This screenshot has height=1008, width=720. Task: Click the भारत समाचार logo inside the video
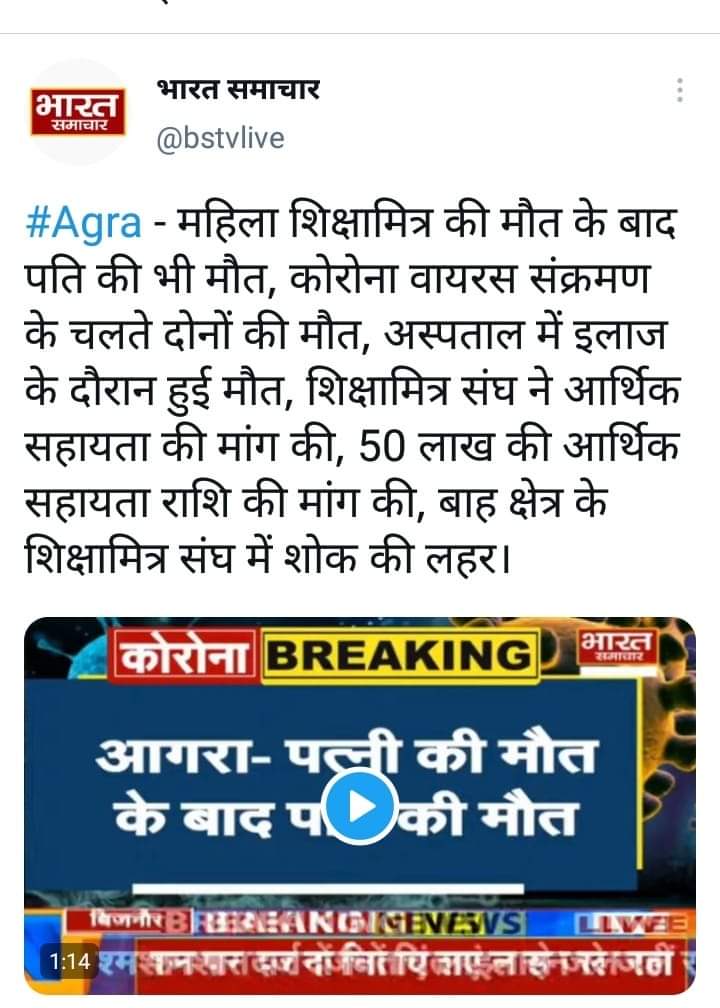[x=618, y=647]
